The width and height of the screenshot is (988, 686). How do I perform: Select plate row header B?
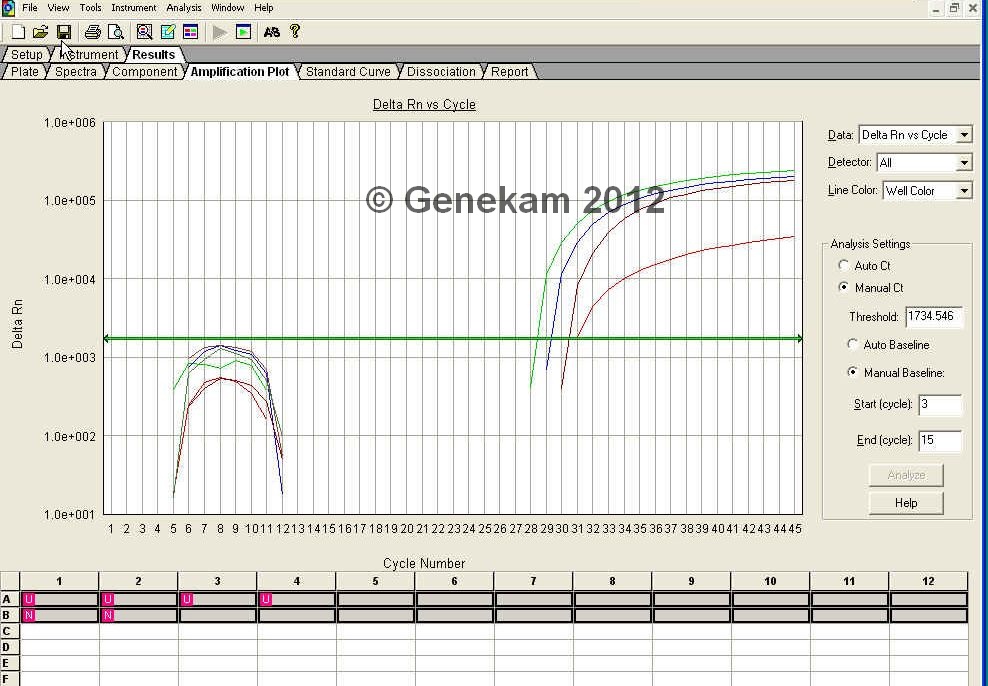(x=8, y=615)
